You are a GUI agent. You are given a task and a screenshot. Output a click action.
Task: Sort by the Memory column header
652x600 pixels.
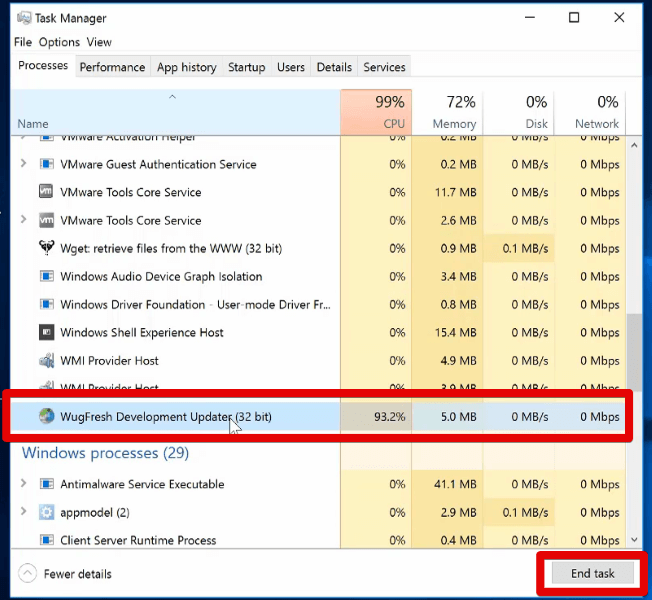[448, 112]
